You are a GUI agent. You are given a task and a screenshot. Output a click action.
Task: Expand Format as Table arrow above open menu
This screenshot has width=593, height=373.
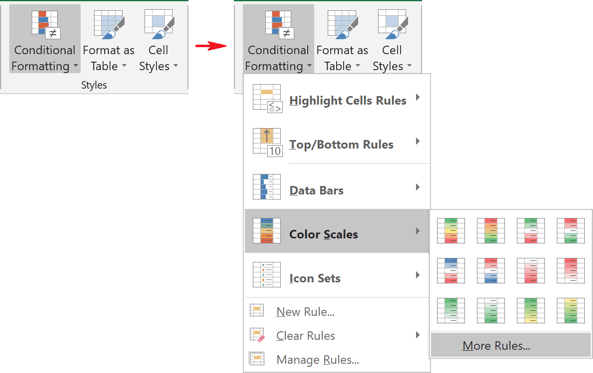pyautogui.click(x=358, y=65)
